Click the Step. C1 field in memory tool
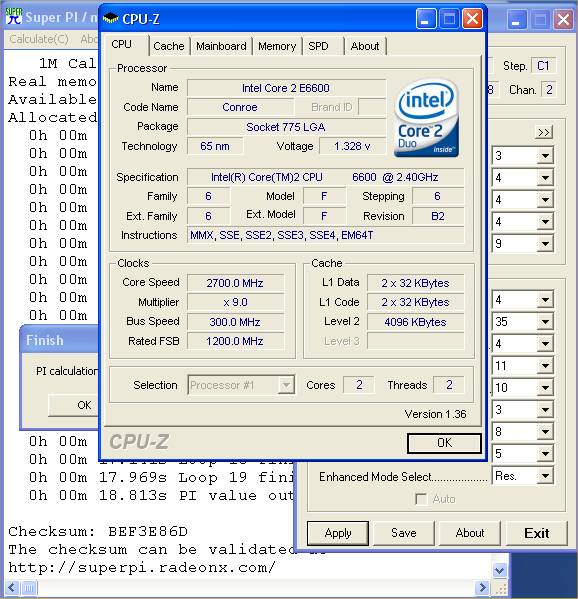Screen dimensions: 578x599 pyautogui.click(x=544, y=66)
